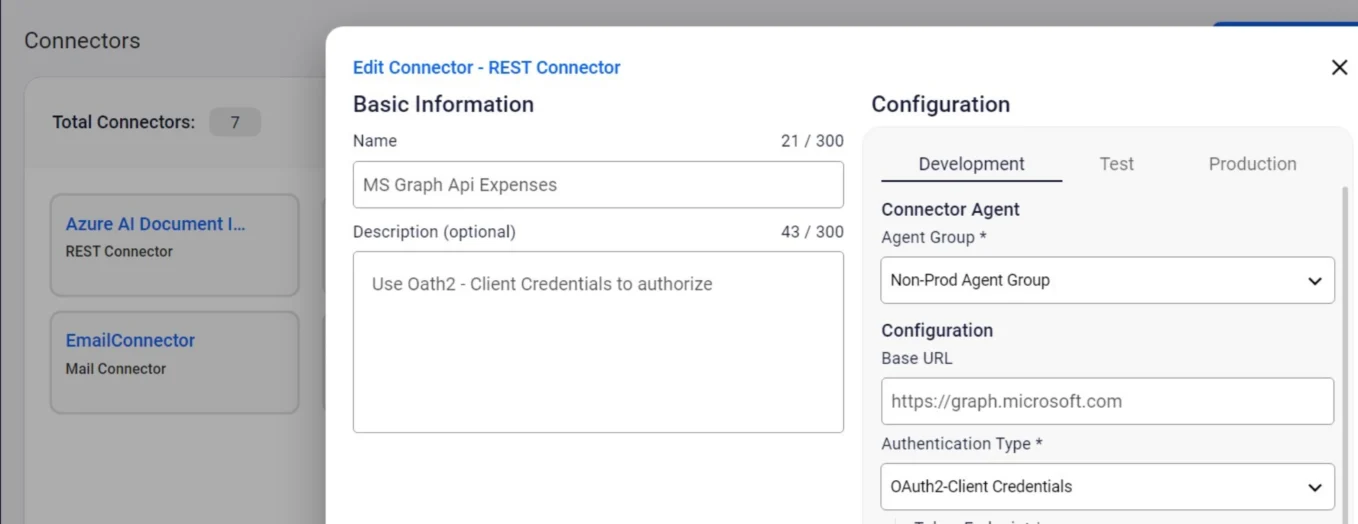Click the Name input field

pos(598,185)
